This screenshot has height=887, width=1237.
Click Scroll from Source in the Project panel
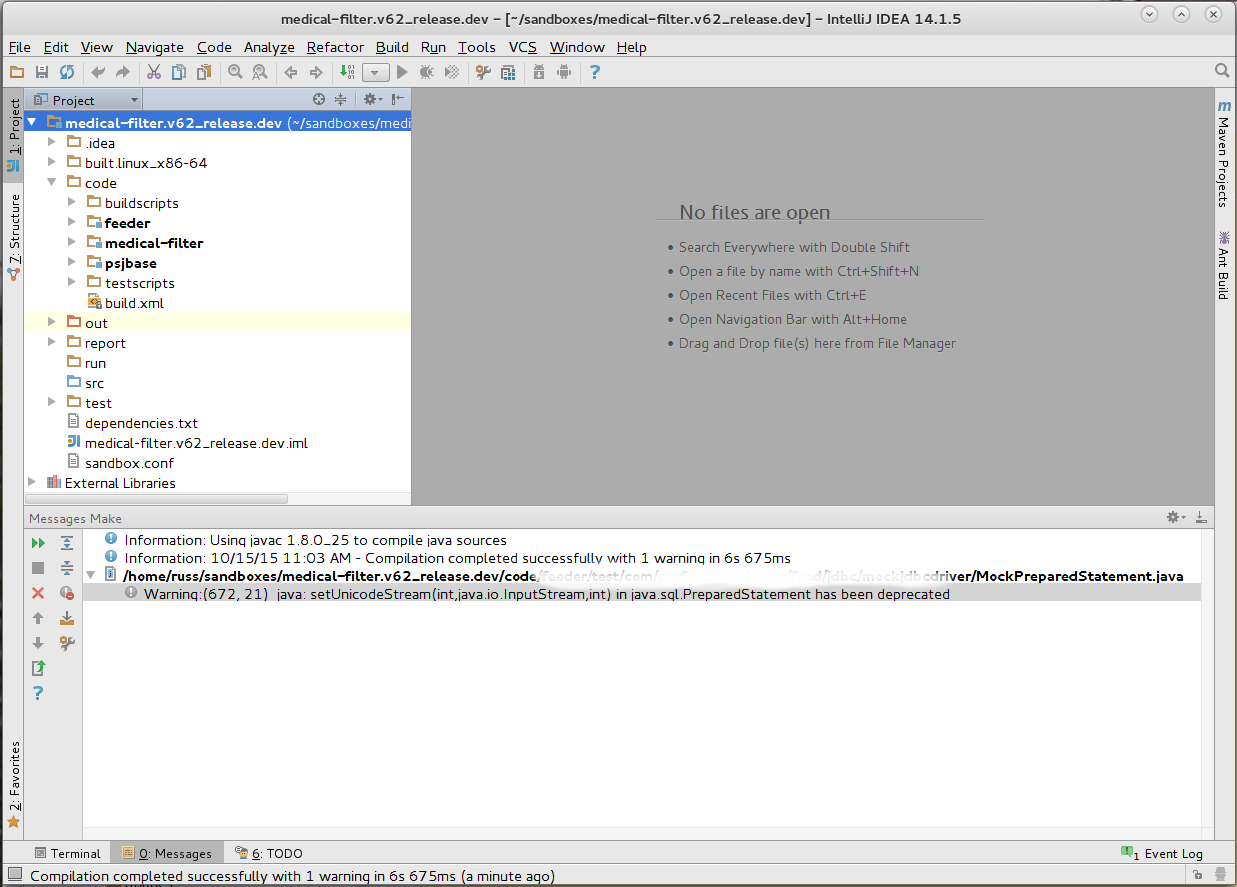(319, 99)
